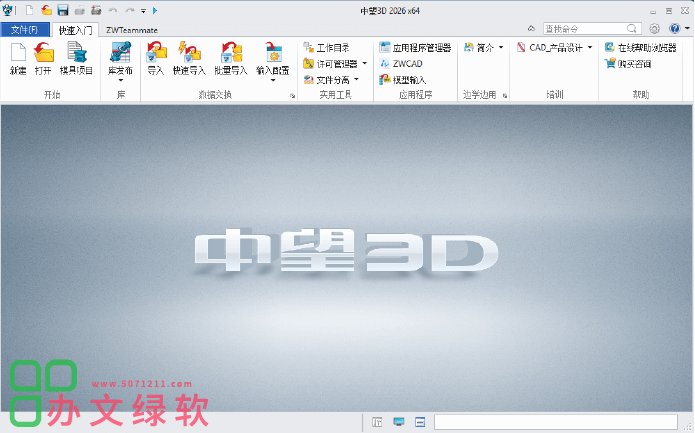This screenshot has height=433, width=695.
Task: Expand the help icon dropdown arrow
Action: coord(687,28)
